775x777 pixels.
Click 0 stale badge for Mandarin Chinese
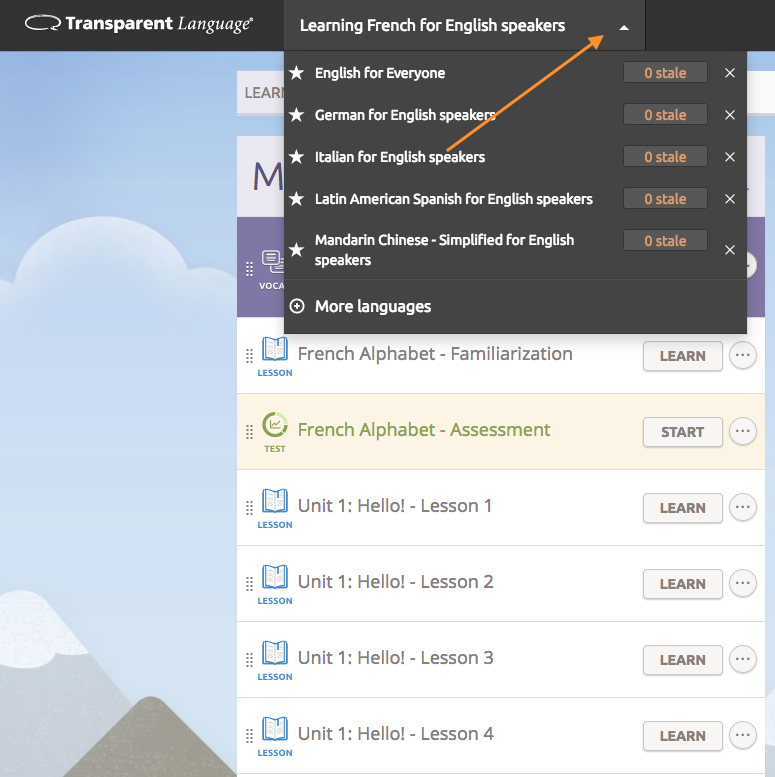(x=665, y=241)
